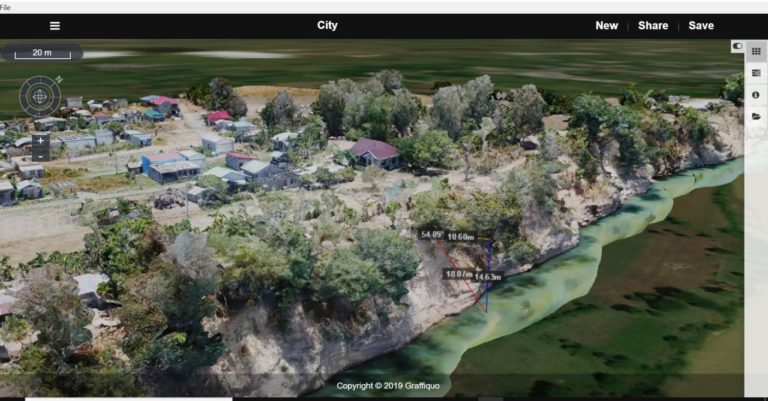Click the 20 m scale bar
Screen dimensions: 768x401
[42, 53]
